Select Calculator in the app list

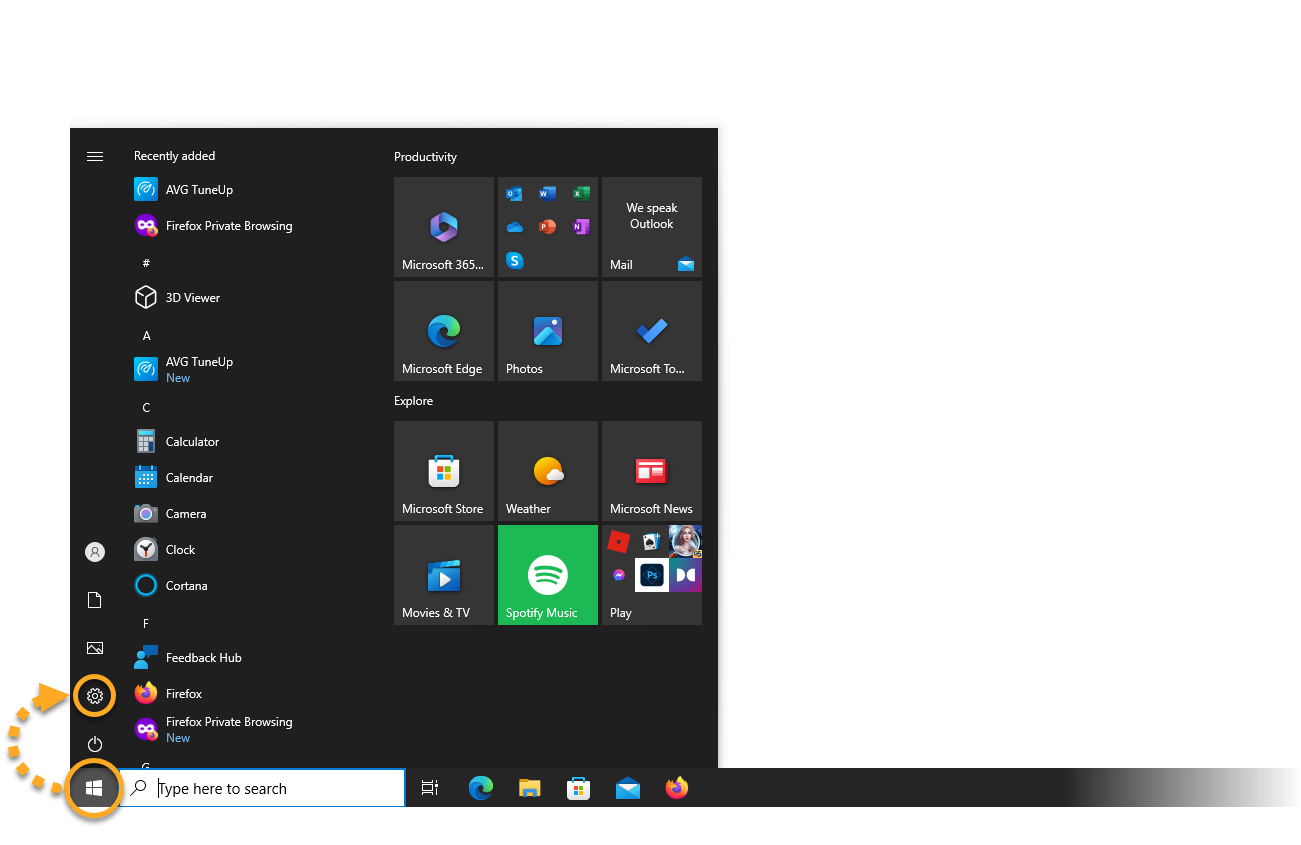pos(192,442)
